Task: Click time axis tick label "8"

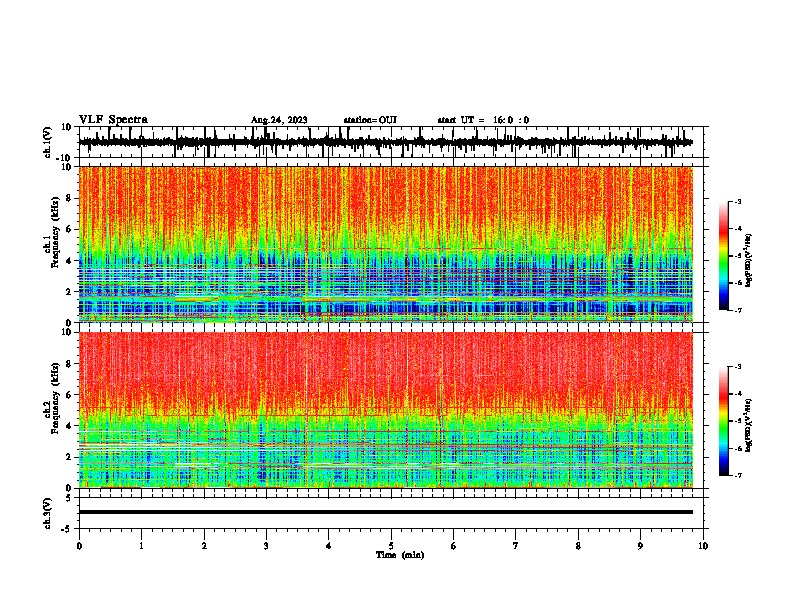Action: 578,546
